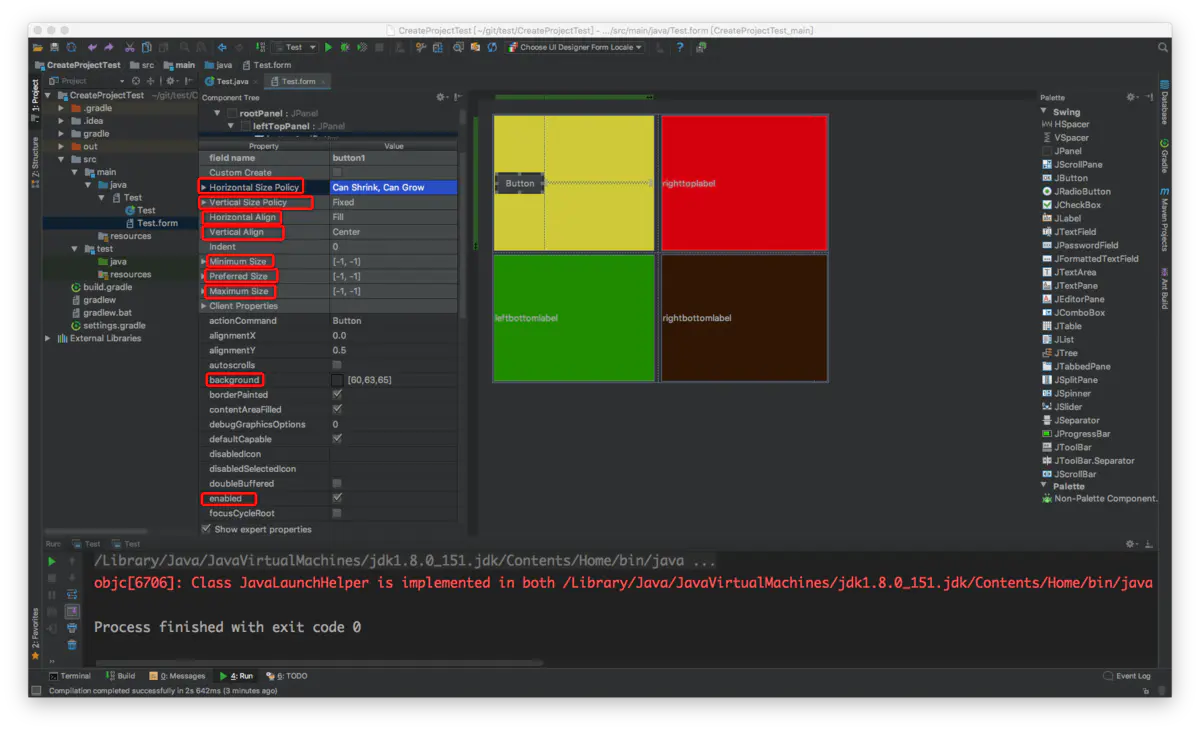Viewport: 1200px width, 731px height.
Task: Click the Cut scissors icon
Action: [130, 47]
